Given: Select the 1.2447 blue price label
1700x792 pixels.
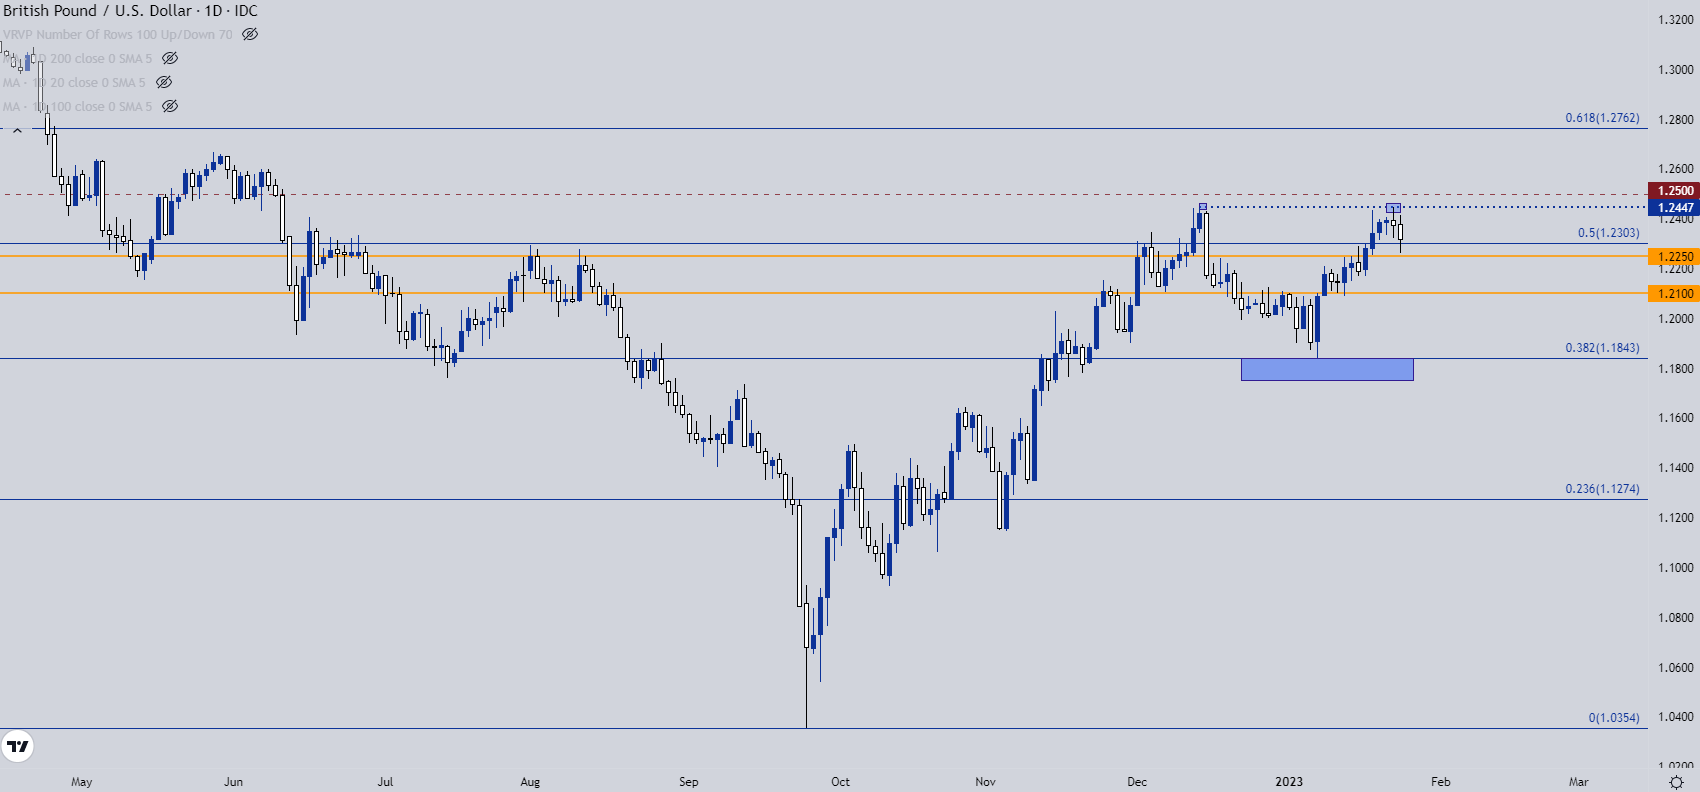Looking at the screenshot, I should (1674, 208).
